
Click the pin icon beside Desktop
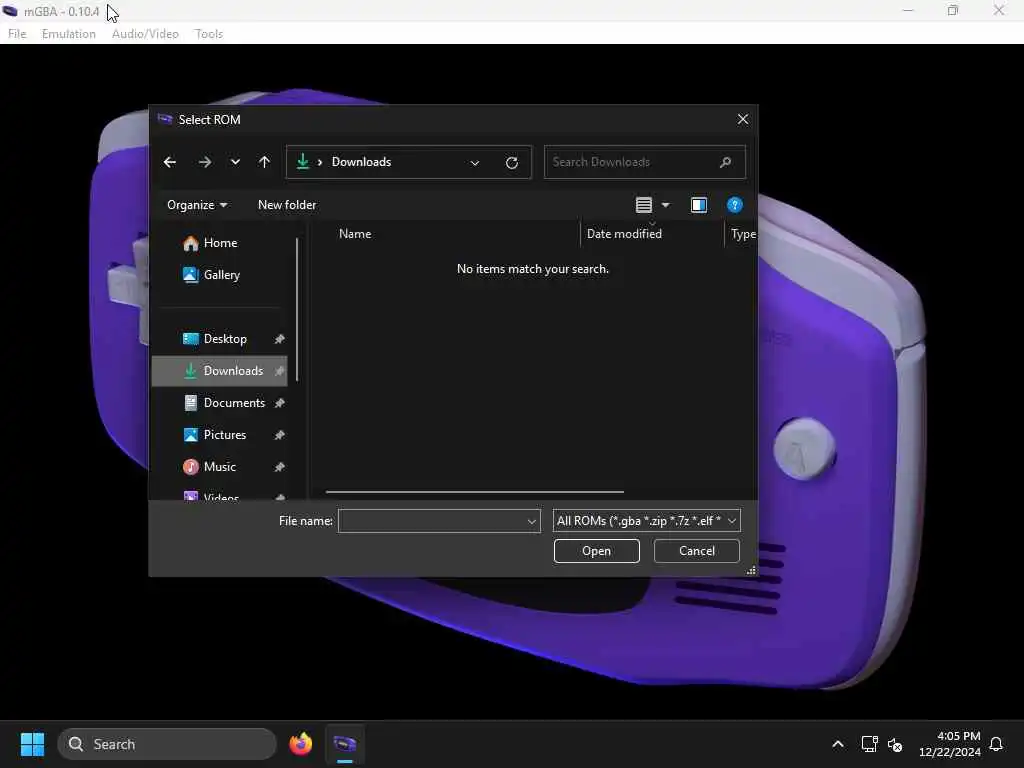[x=280, y=339]
